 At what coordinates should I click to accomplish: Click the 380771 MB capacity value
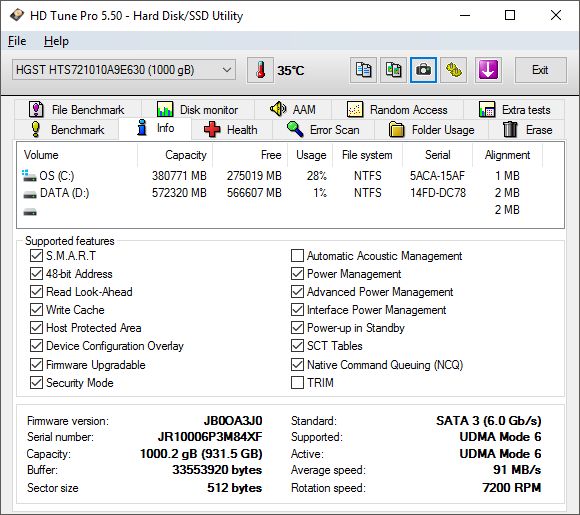point(179,176)
